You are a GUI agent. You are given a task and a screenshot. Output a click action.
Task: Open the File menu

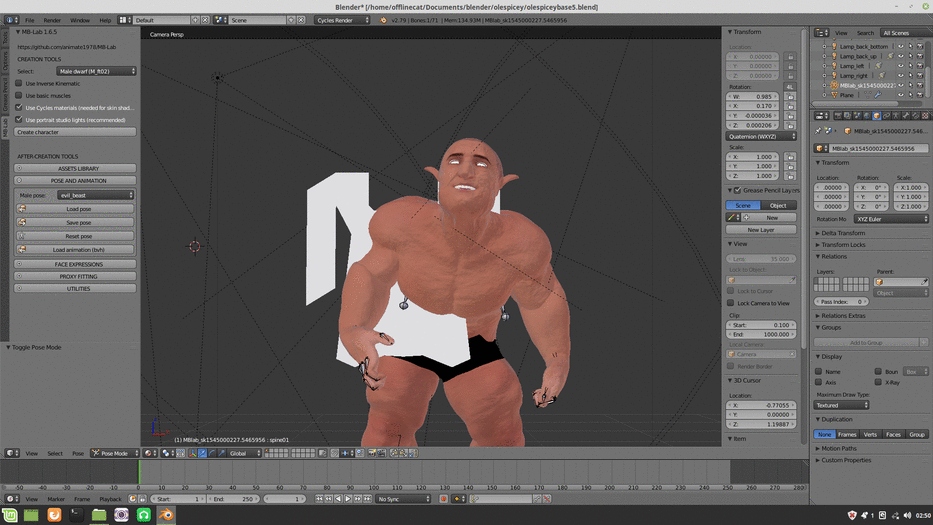(x=29, y=20)
